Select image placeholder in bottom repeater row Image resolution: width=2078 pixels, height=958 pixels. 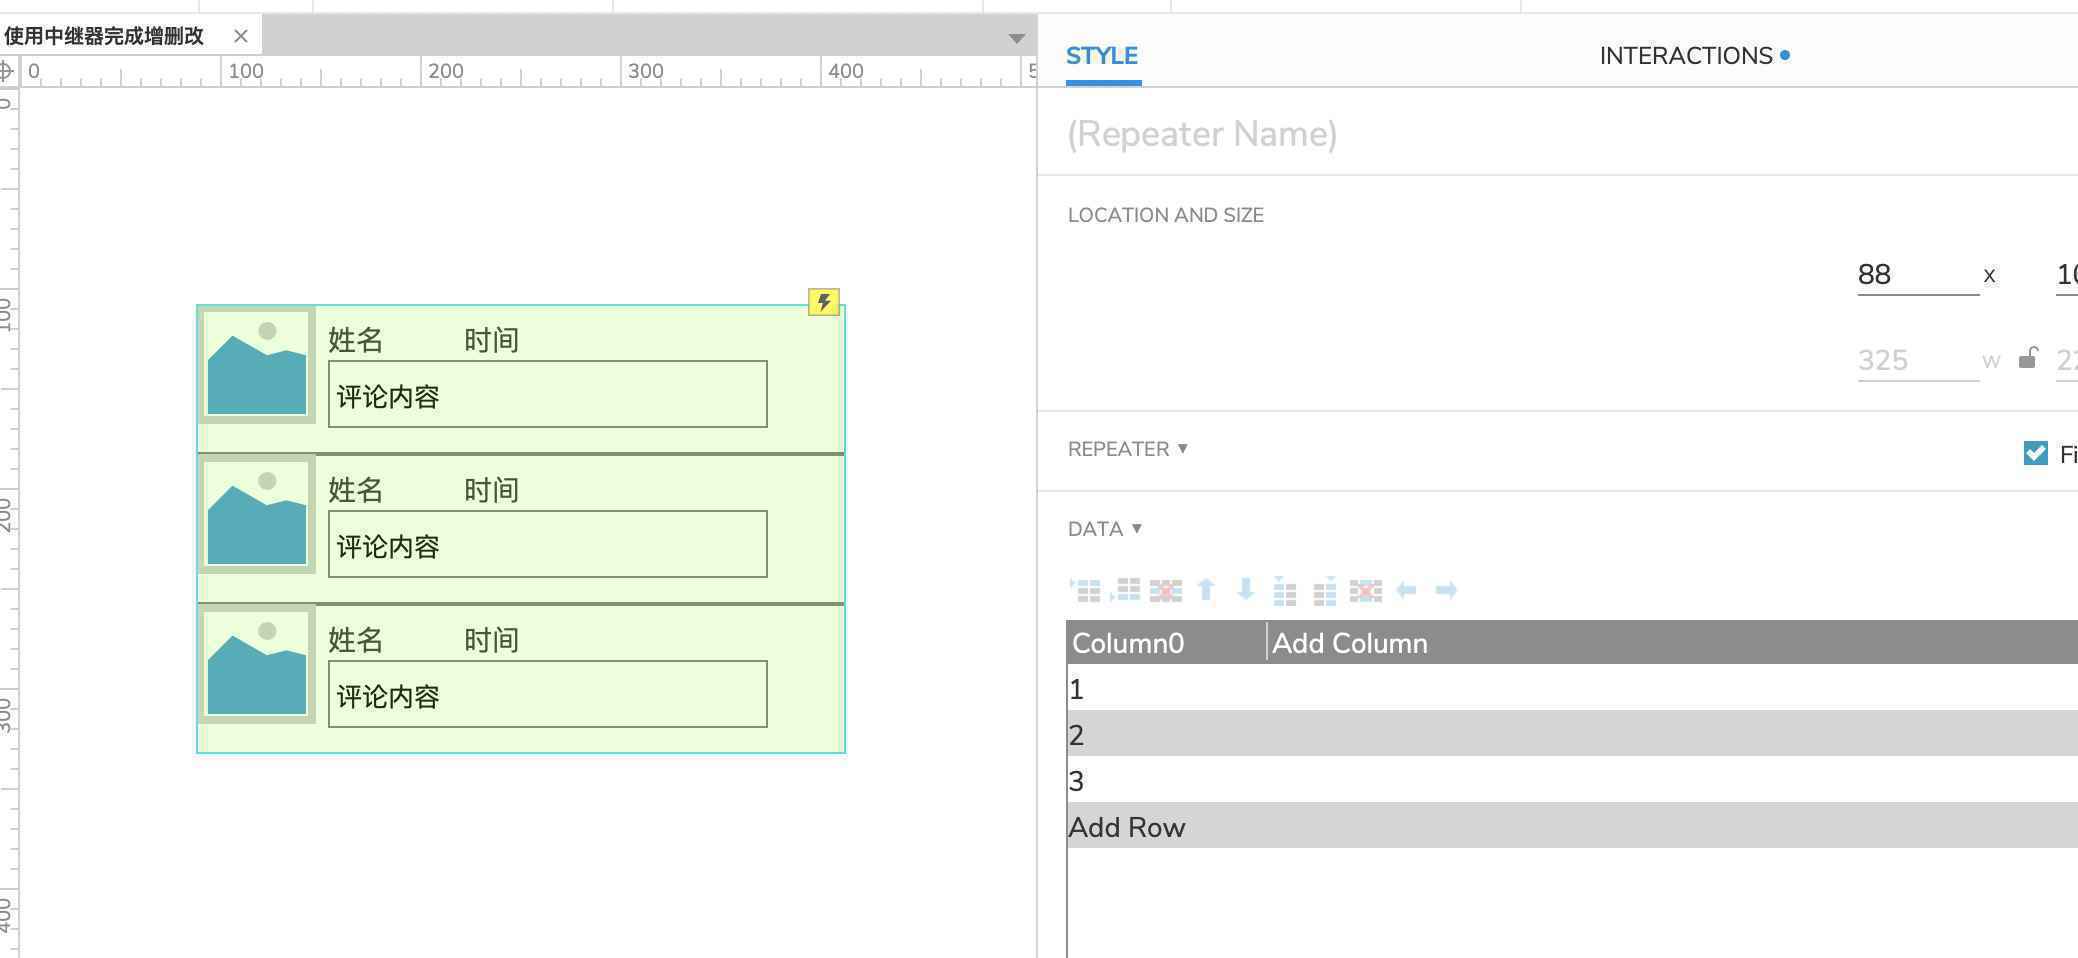pos(257,664)
